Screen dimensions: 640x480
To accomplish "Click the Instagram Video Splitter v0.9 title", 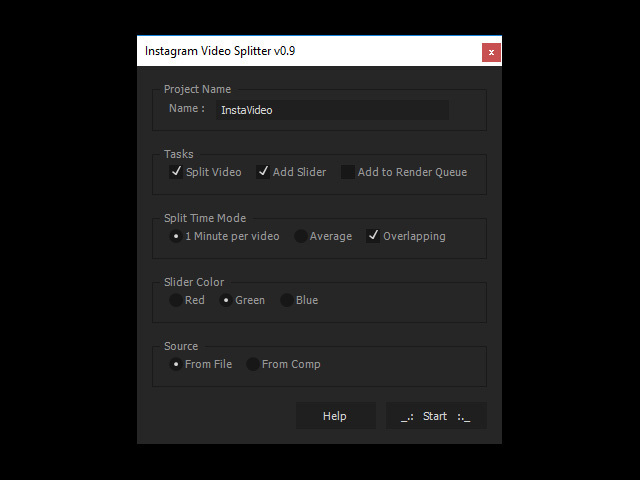I will coord(220,51).
